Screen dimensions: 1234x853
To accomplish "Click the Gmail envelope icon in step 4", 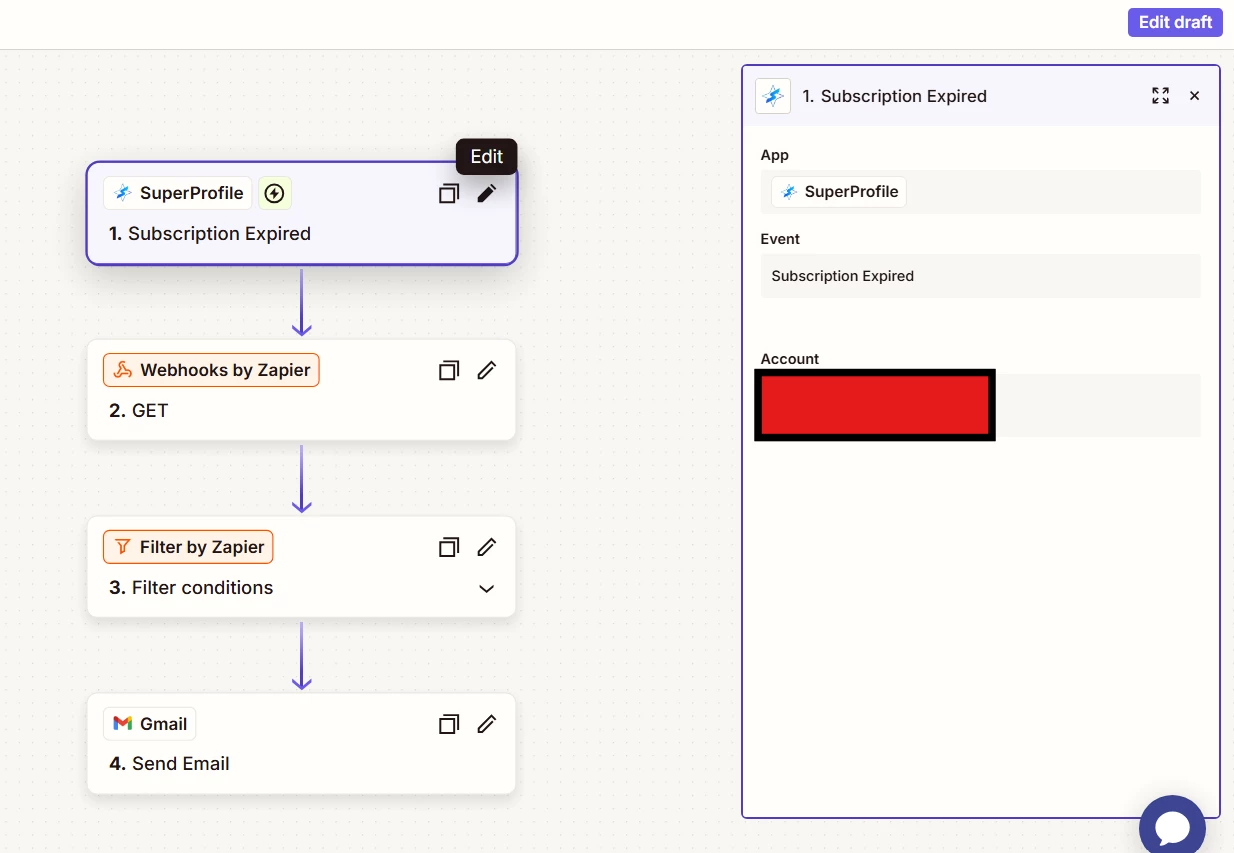I will (123, 724).
